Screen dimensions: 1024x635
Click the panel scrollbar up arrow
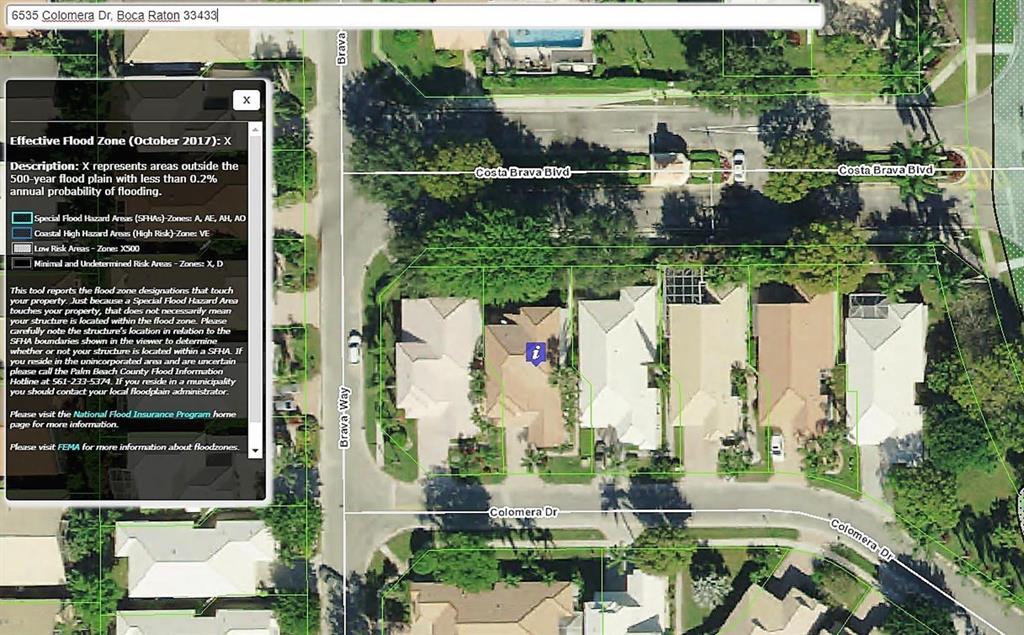pyautogui.click(x=256, y=129)
